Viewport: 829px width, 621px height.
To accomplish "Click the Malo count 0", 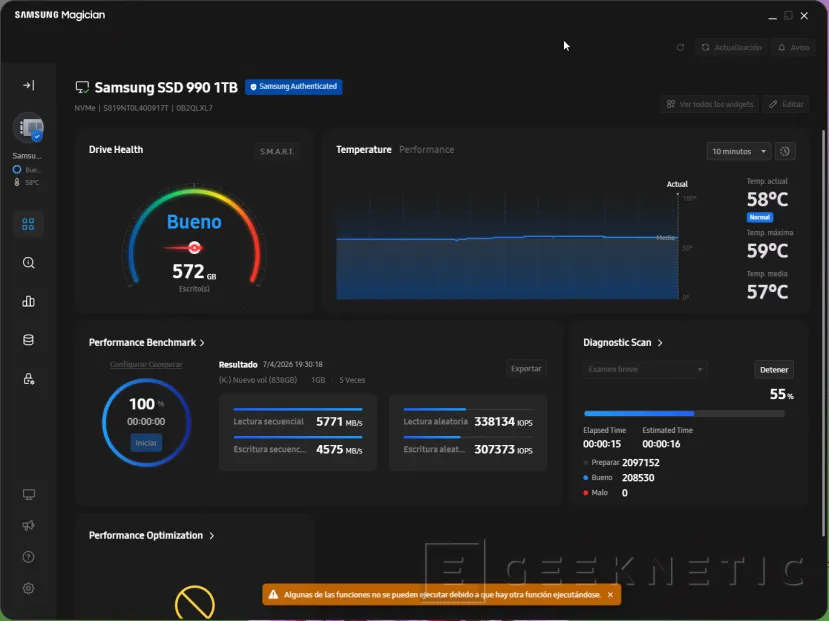I will tap(624, 493).
